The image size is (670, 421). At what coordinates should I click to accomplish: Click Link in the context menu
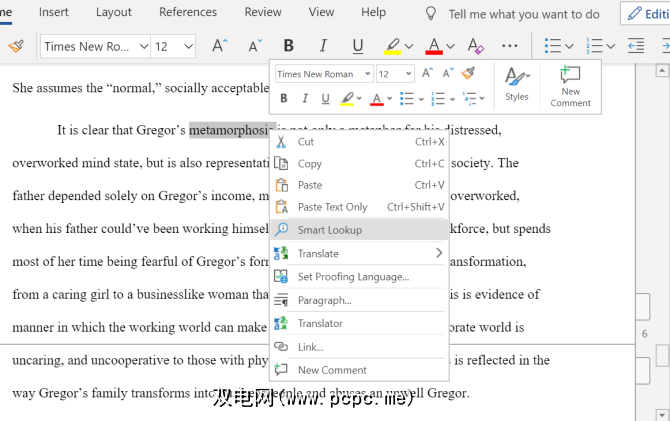(x=310, y=347)
